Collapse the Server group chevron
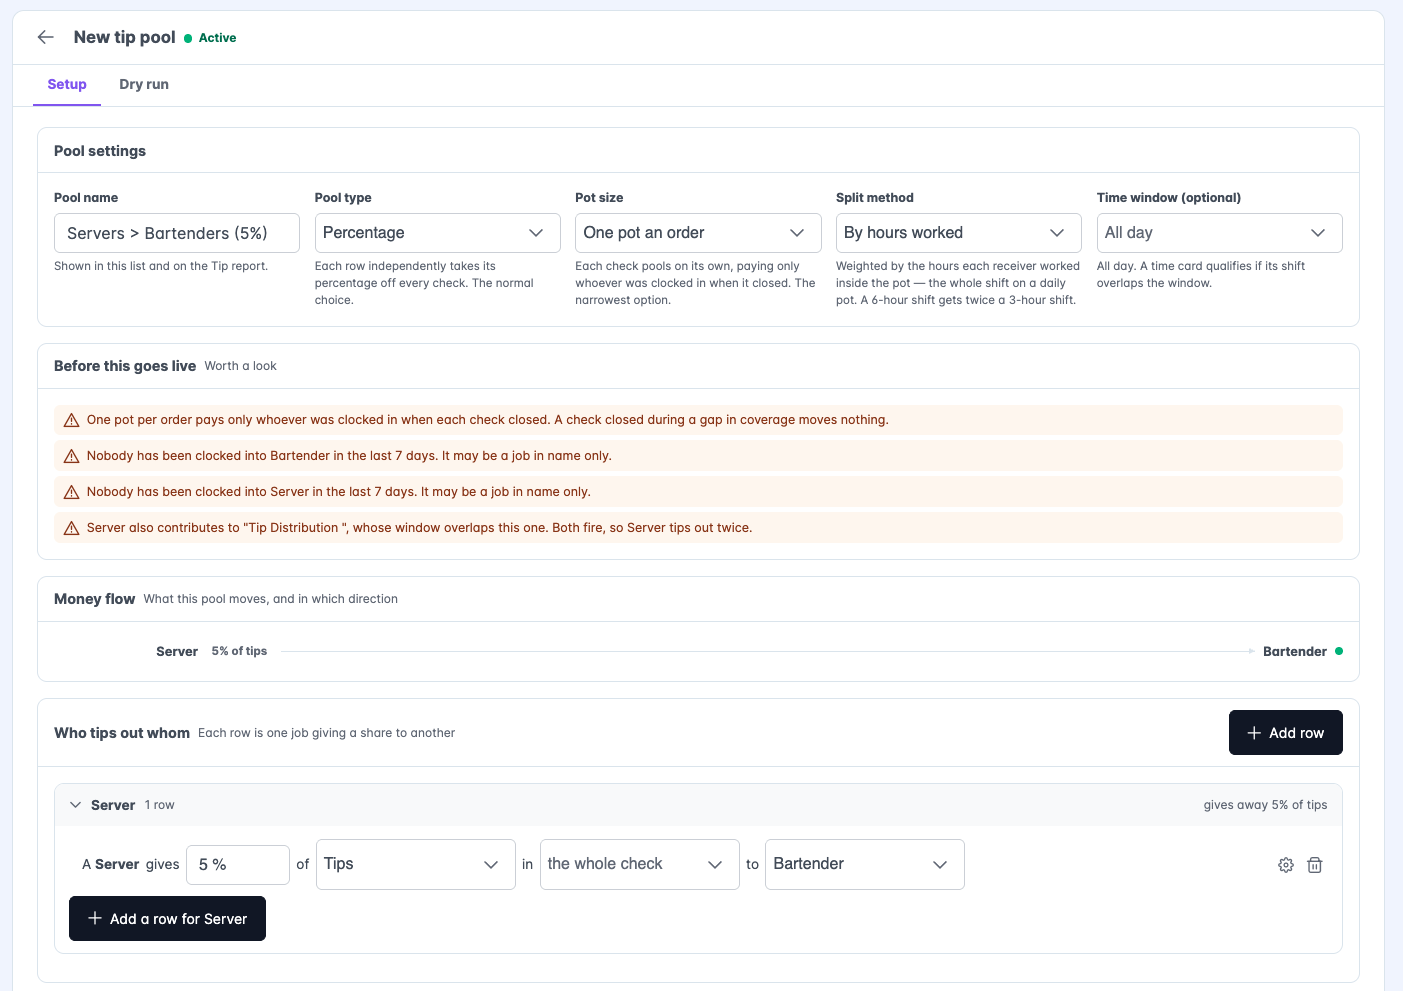 75,805
